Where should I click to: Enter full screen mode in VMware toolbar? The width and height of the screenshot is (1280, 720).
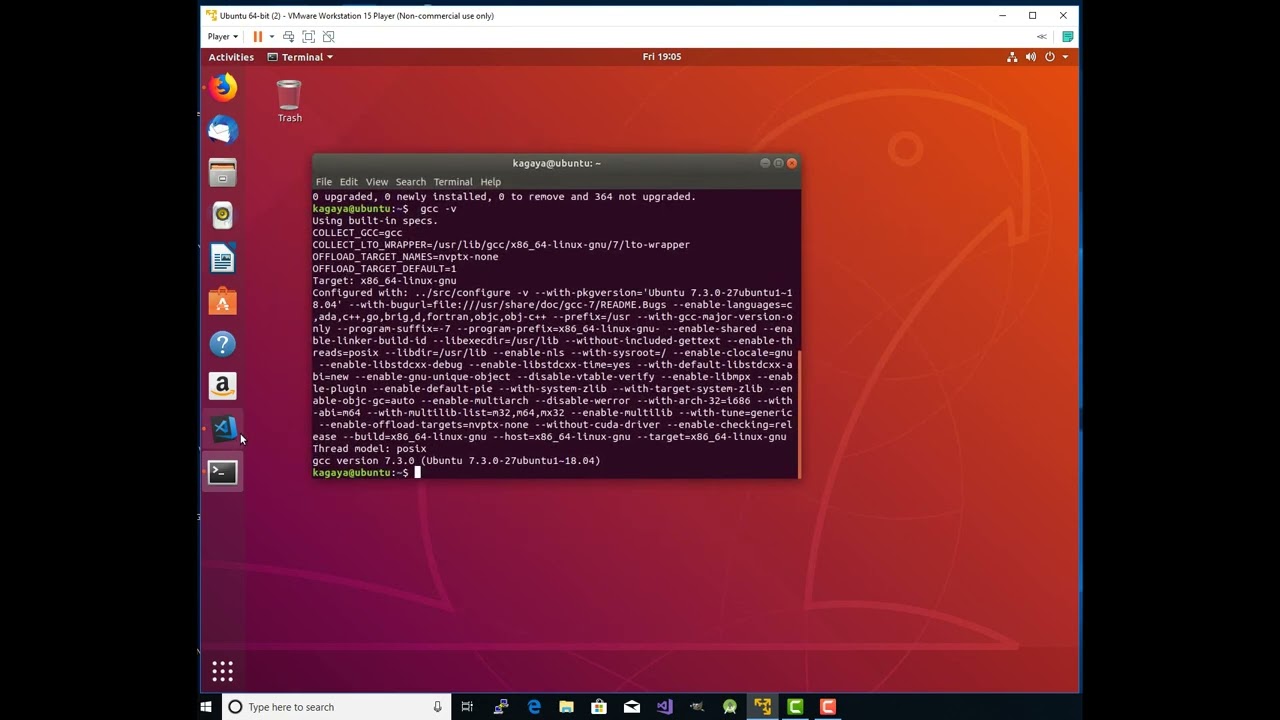[x=308, y=37]
